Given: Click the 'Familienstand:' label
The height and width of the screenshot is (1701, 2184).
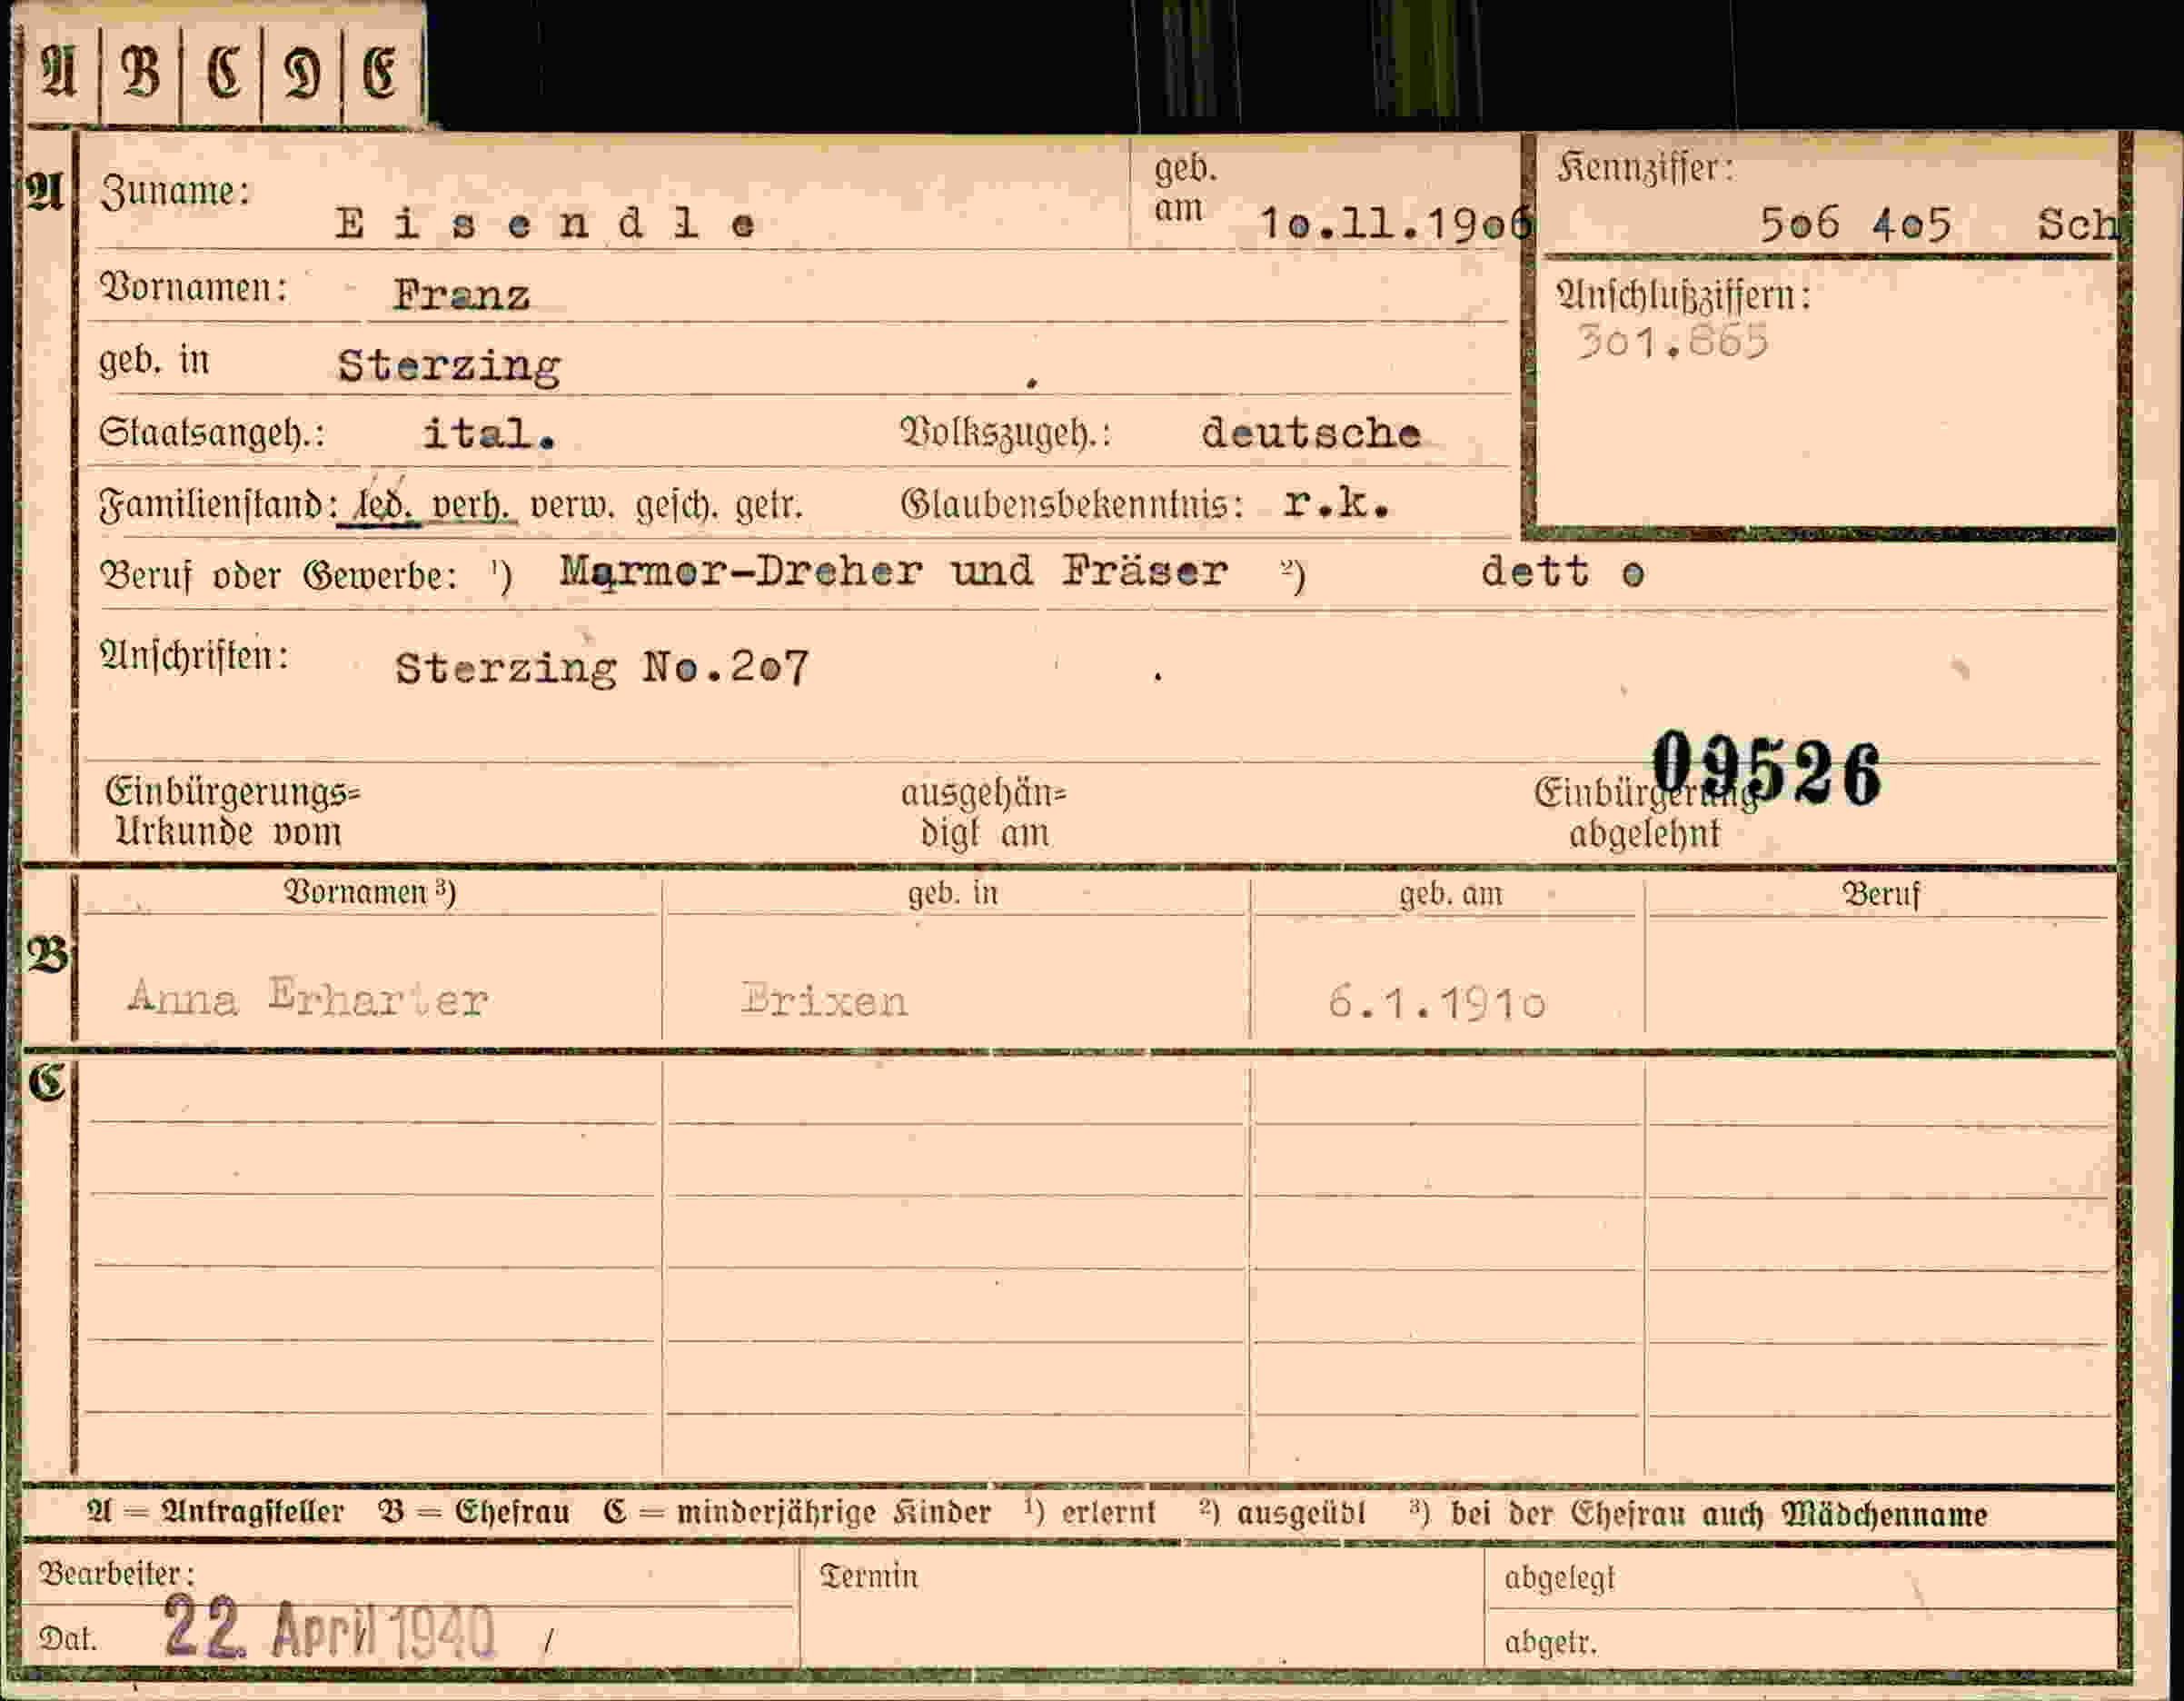Looking at the screenshot, I should coord(218,505).
